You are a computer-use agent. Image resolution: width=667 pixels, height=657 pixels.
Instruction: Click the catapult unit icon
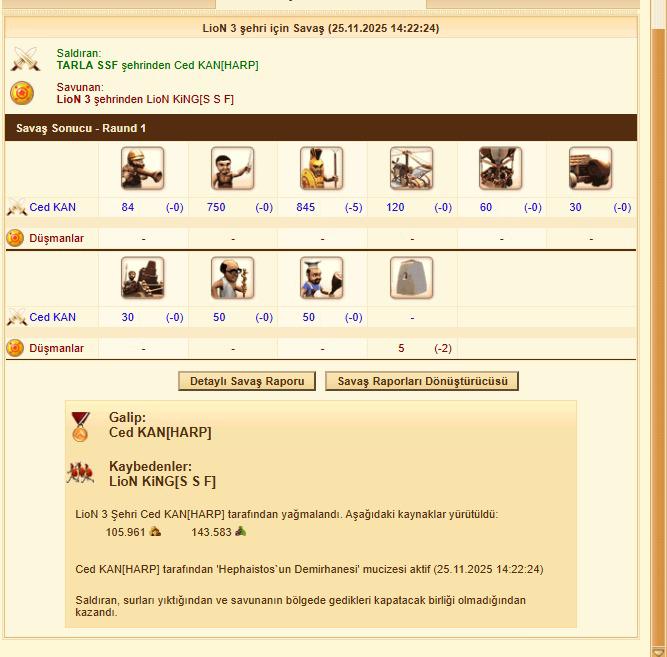click(142, 278)
